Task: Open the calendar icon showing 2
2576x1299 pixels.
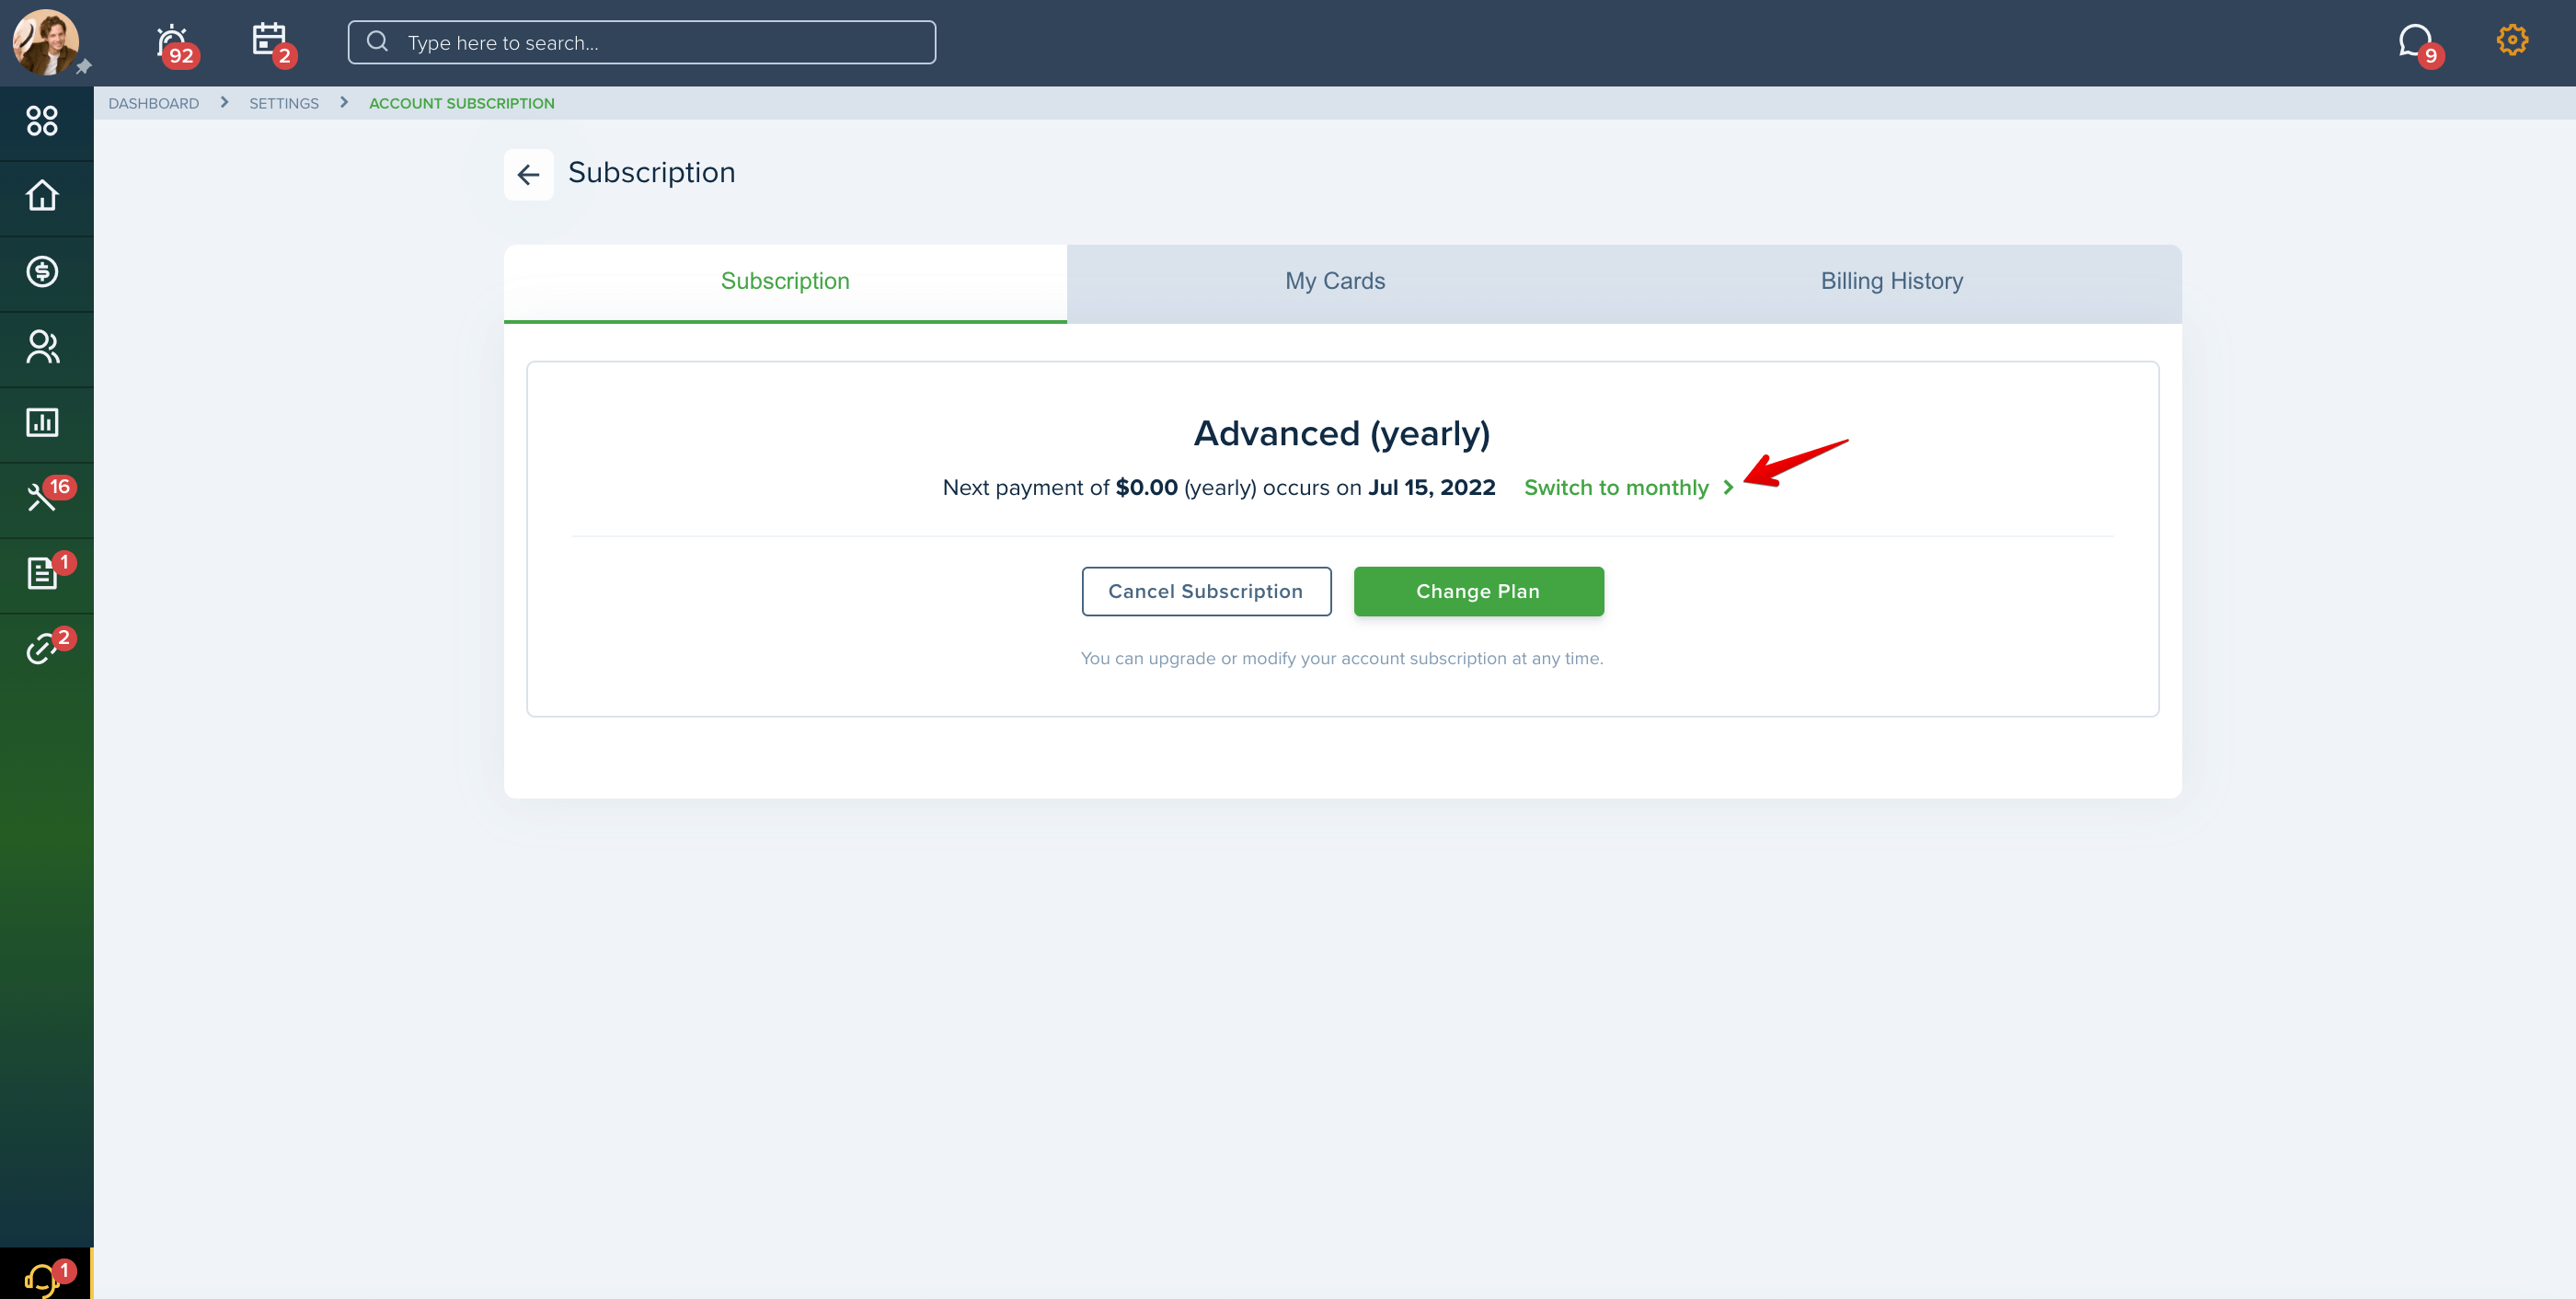Action: tap(270, 42)
